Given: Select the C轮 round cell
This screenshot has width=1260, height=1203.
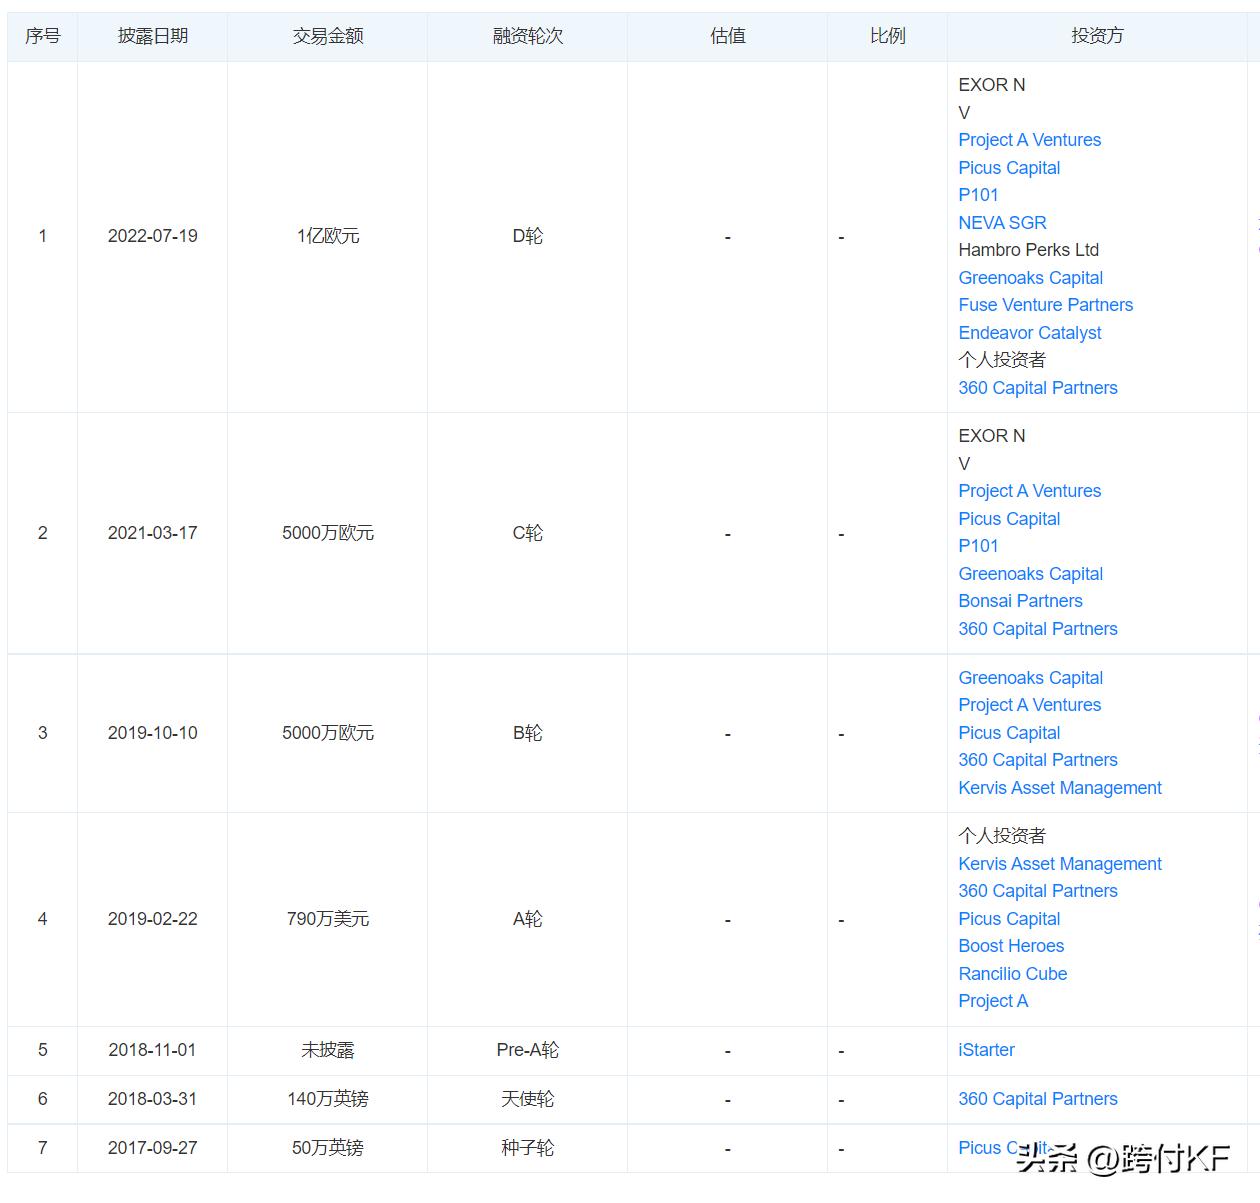Looking at the screenshot, I should (x=527, y=533).
